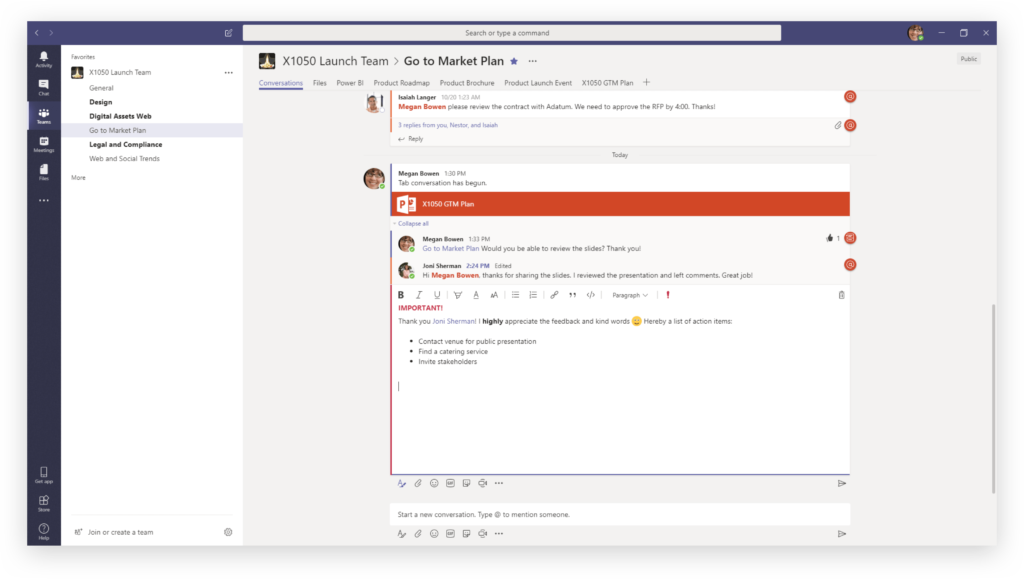1024x579 pixels.
Task: Add an emoji to the reply
Action: [x=434, y=484]
